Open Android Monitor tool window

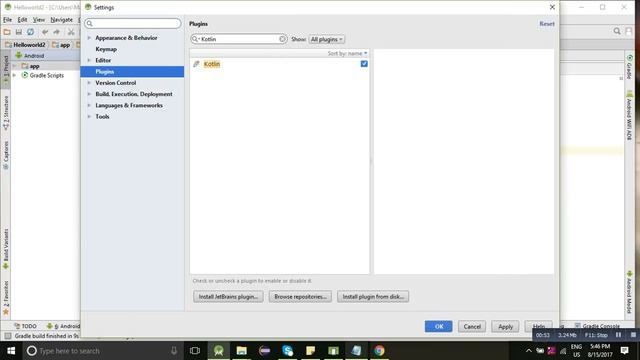(63, 326)
